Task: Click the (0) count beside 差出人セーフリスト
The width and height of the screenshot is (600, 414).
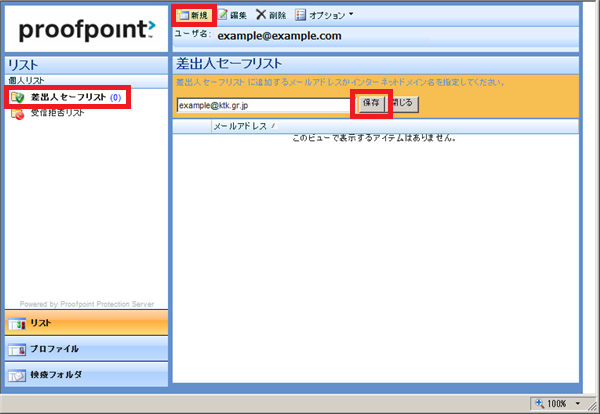Action: click(x=115, y=98)
